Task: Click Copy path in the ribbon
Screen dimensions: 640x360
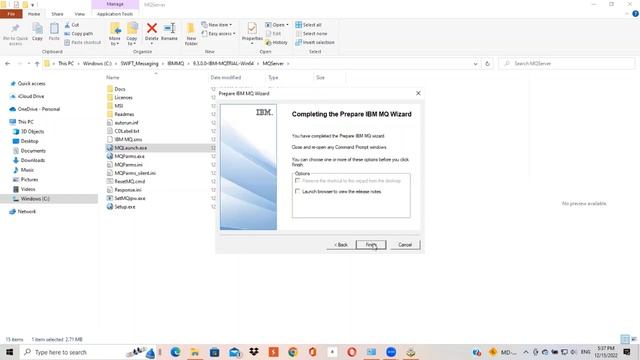Action: (78, 33)
